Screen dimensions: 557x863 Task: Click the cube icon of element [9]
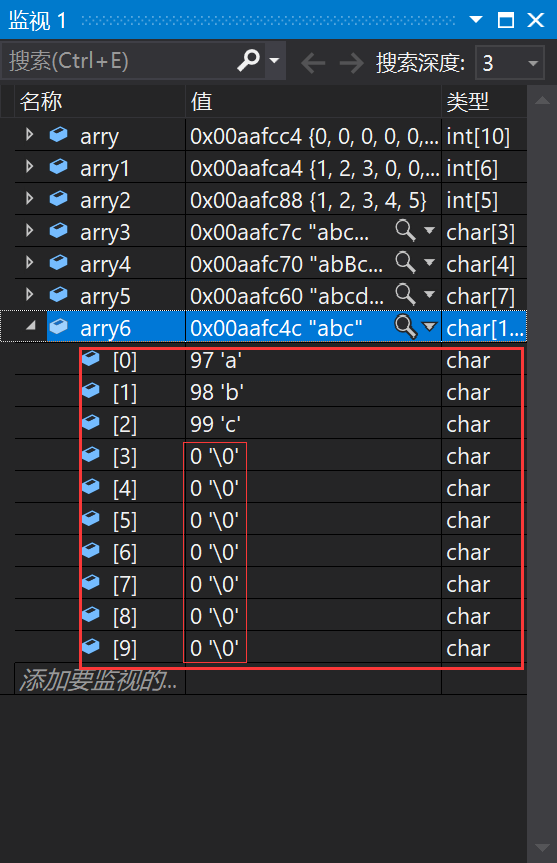click(x=91, y=646)
